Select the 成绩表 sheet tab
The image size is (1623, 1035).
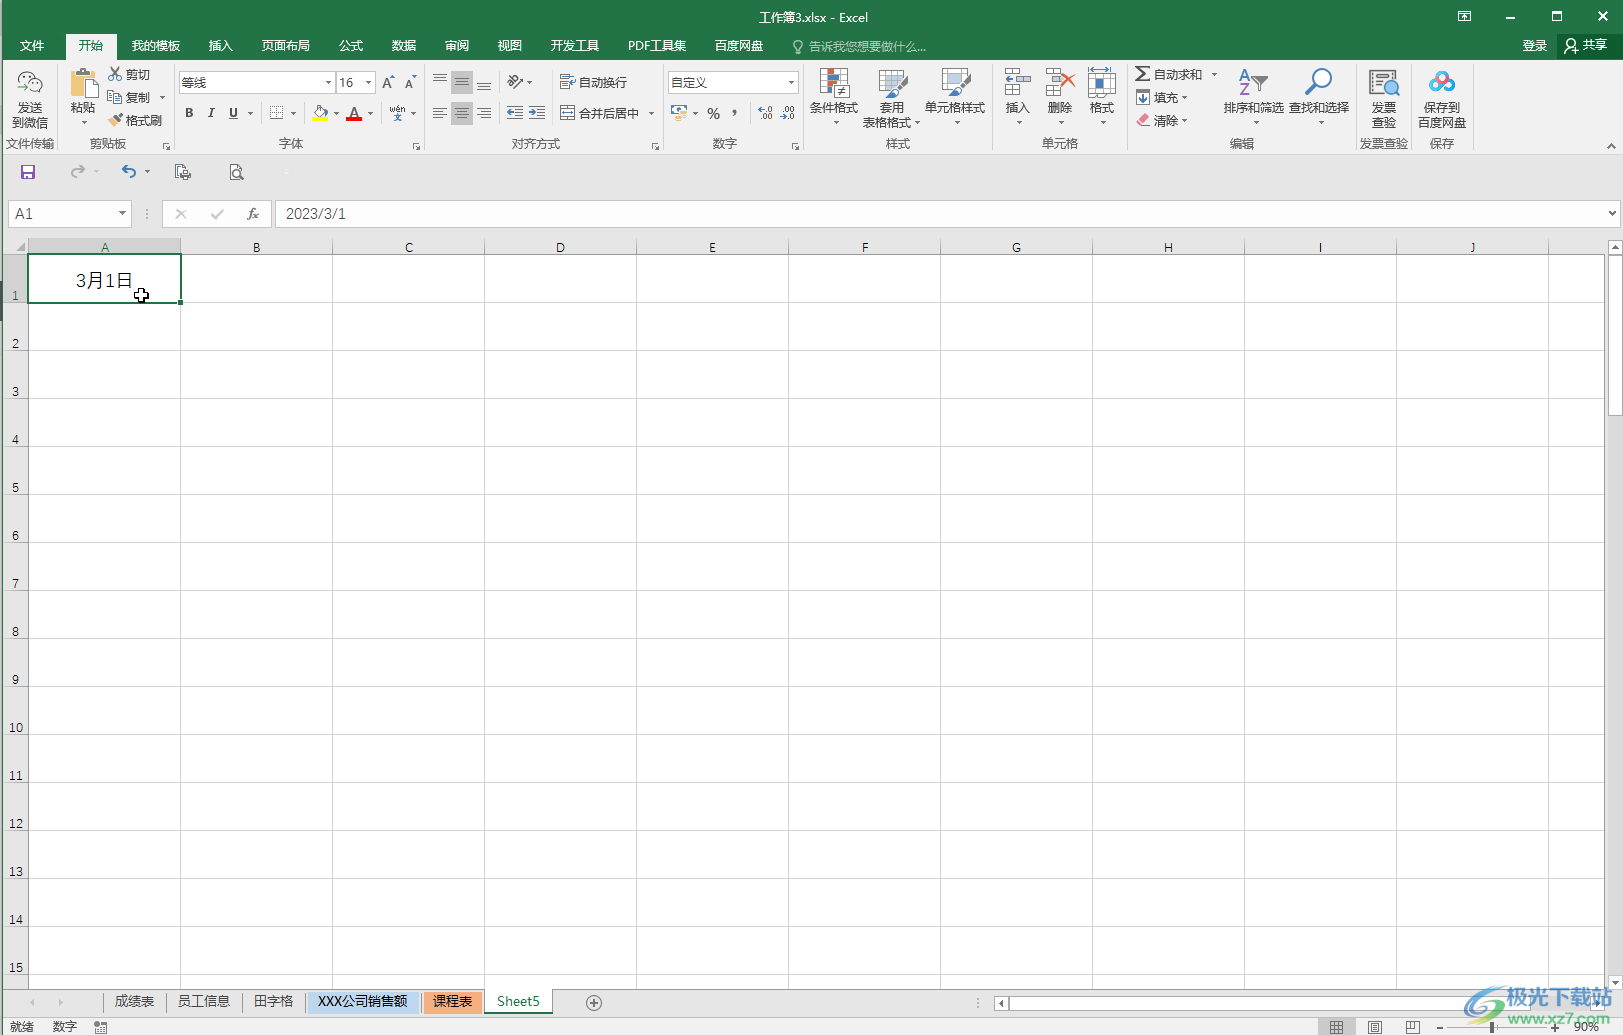134,1001
